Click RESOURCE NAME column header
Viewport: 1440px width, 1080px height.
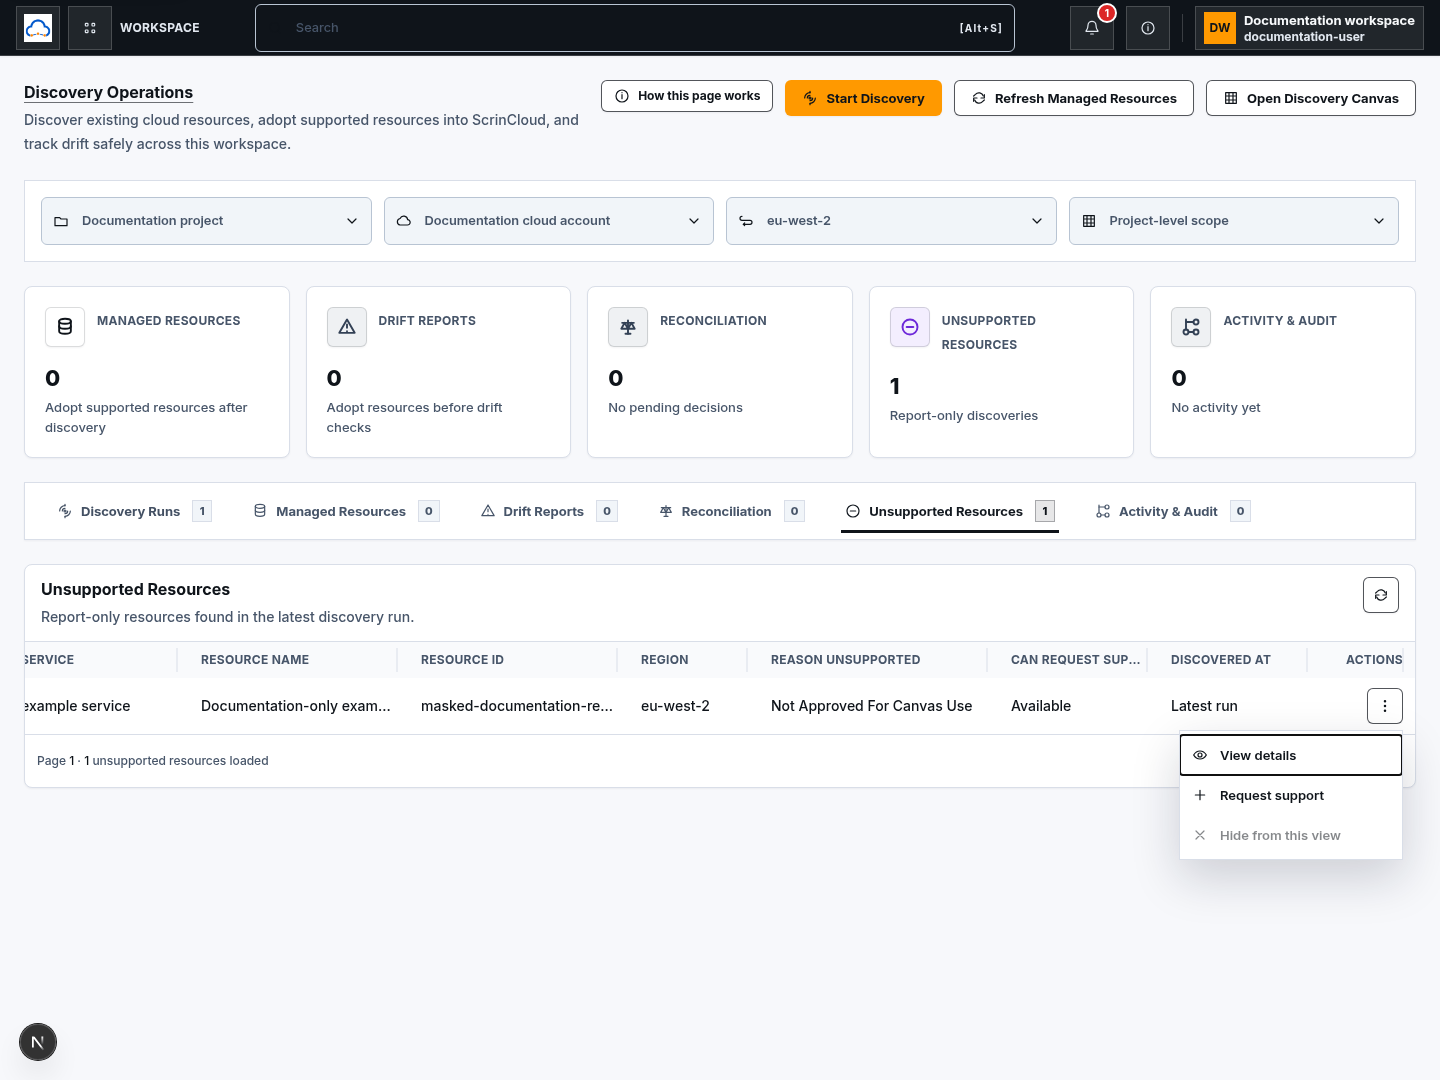(x=255, y=660)
